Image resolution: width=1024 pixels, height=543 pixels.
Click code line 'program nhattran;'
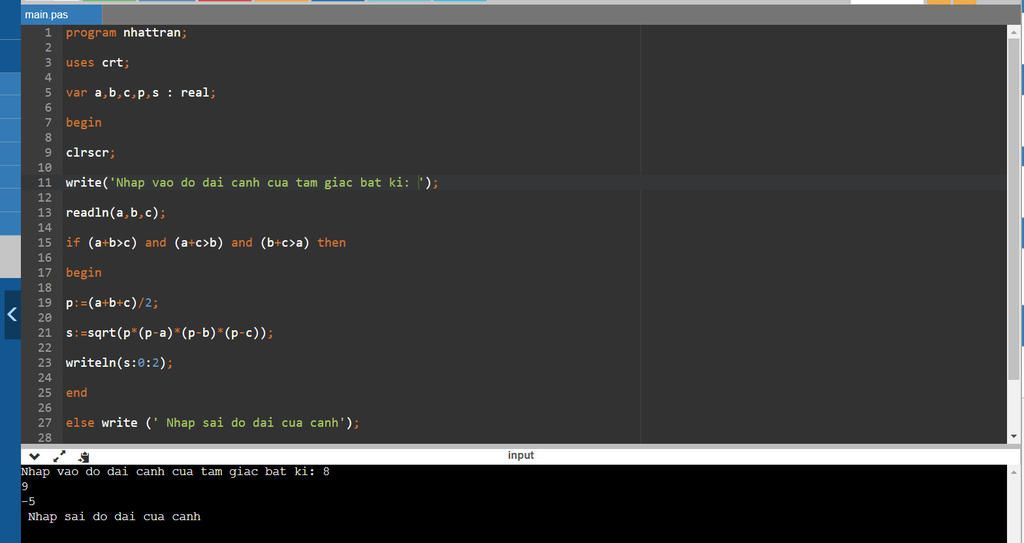[x=126, y=33]
